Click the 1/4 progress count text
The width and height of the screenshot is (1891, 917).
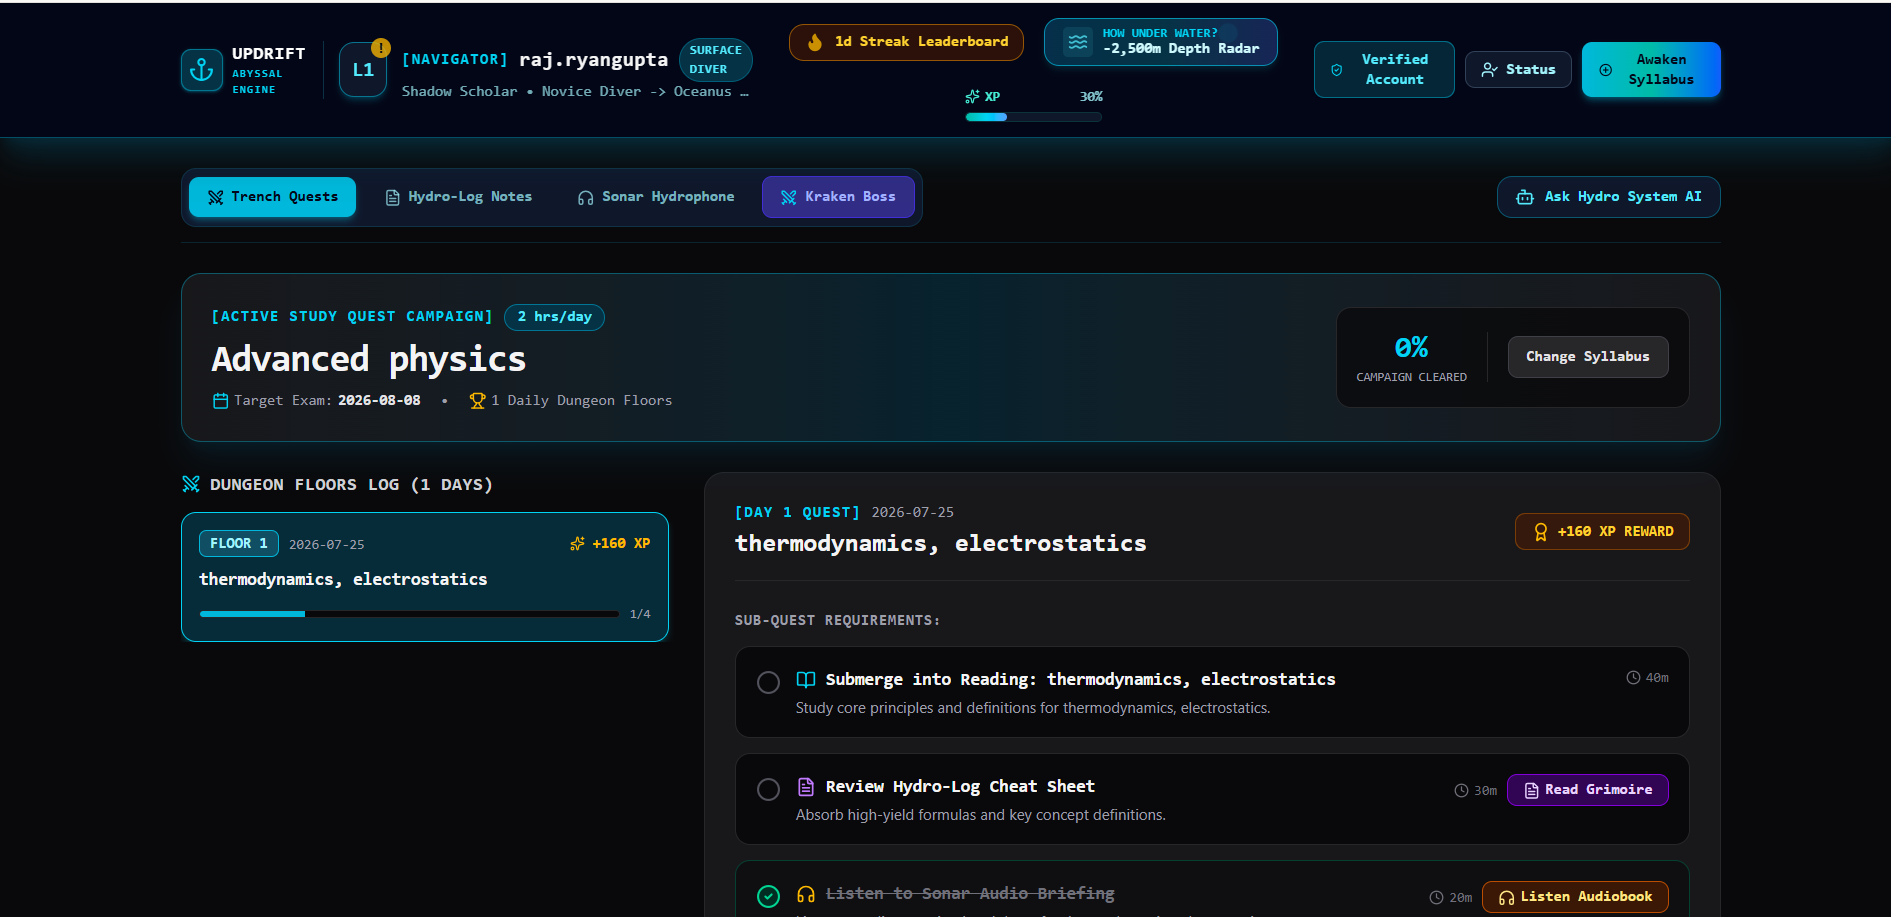click(640, 614)
